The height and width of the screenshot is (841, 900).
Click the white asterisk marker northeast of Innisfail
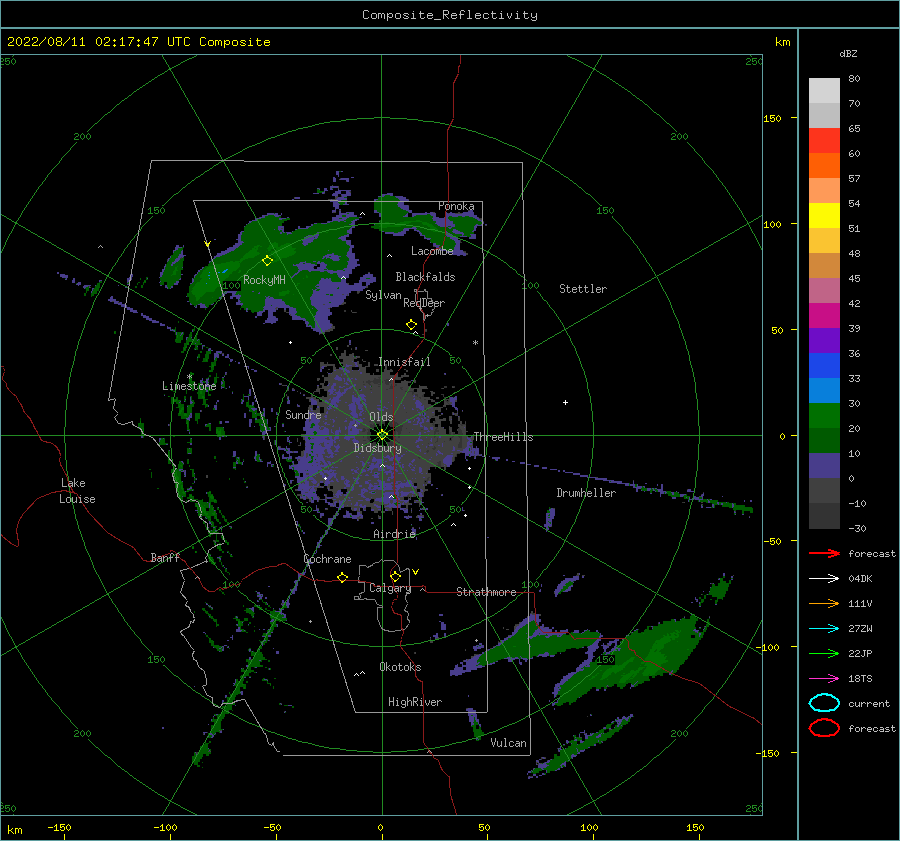coord(475,343)
